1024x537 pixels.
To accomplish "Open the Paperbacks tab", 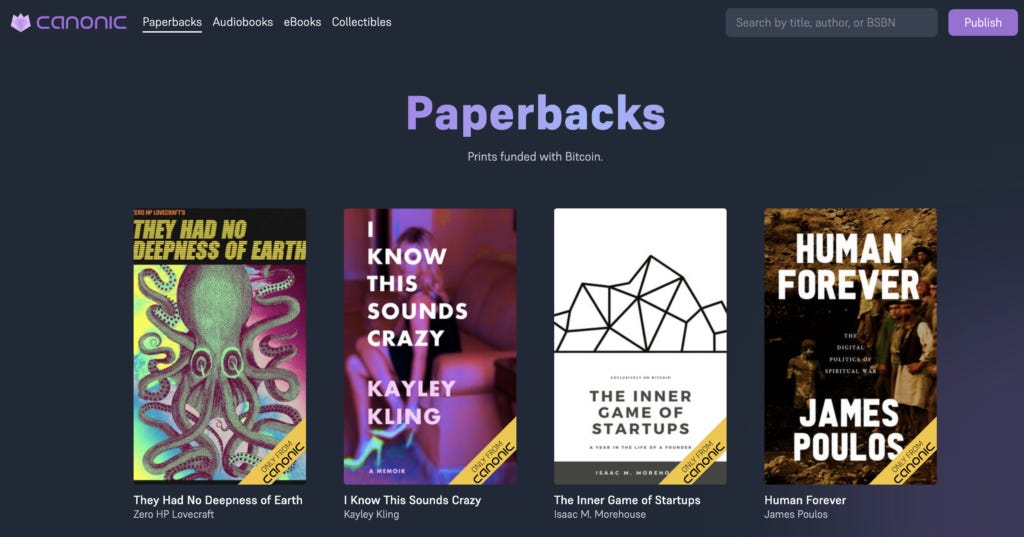I will pos(172,22).
